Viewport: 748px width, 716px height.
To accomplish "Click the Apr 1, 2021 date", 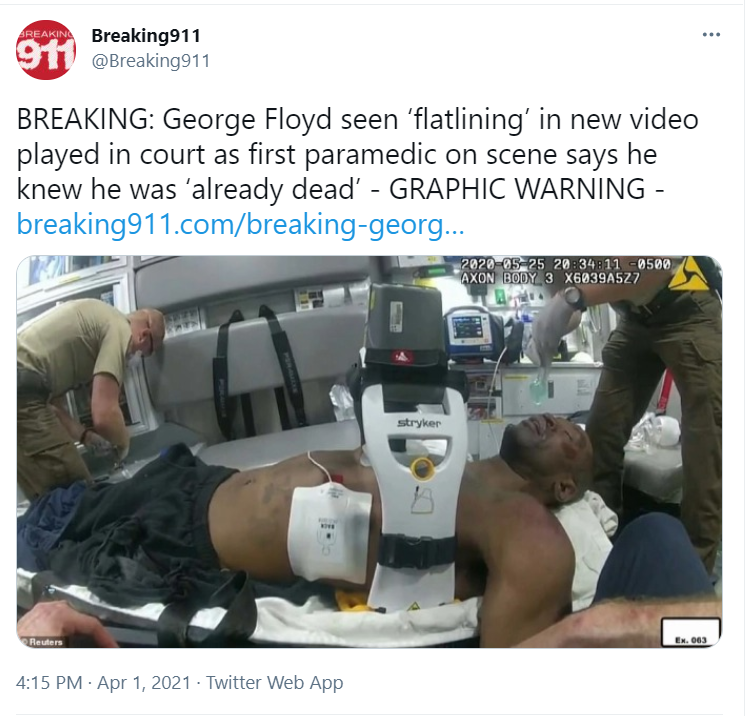I will [144, 683].
